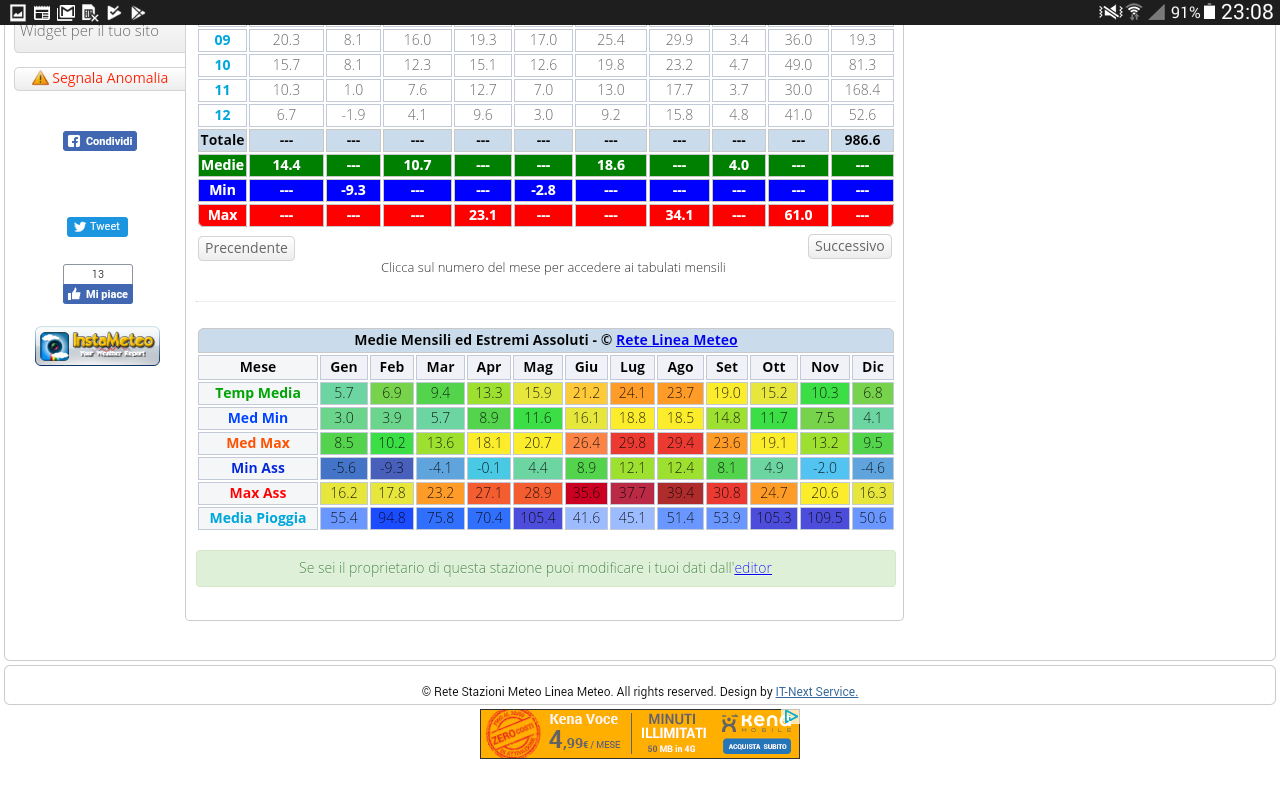Go to Successivo year
The height and width of the screenshot is (800, 1280).
pyautogui.click(x=849, y=246)
